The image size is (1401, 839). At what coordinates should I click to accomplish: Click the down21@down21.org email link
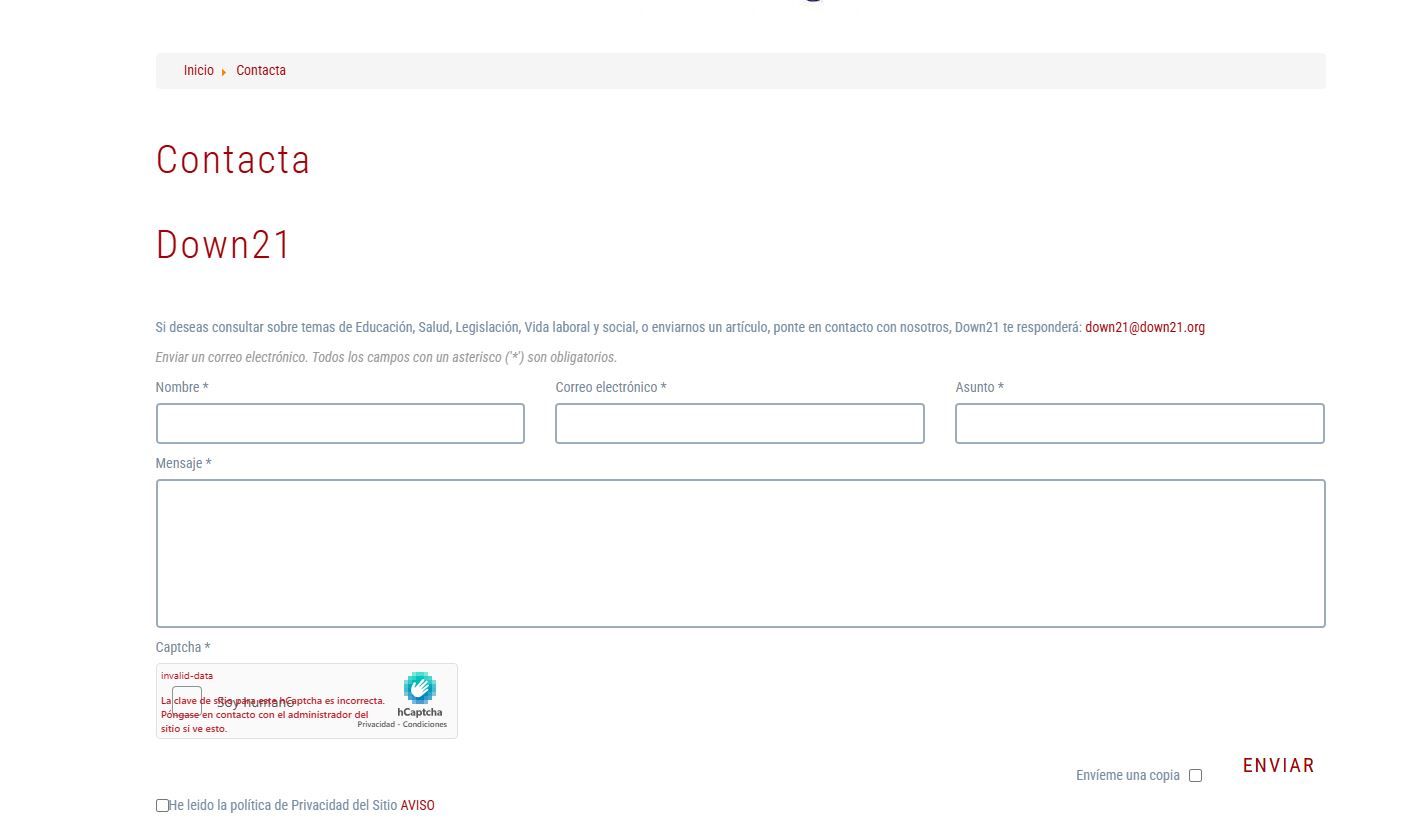(1145, 327)
